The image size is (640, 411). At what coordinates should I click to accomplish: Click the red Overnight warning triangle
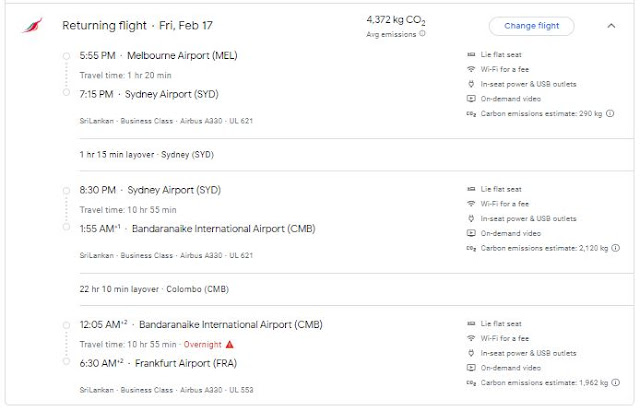229,344
